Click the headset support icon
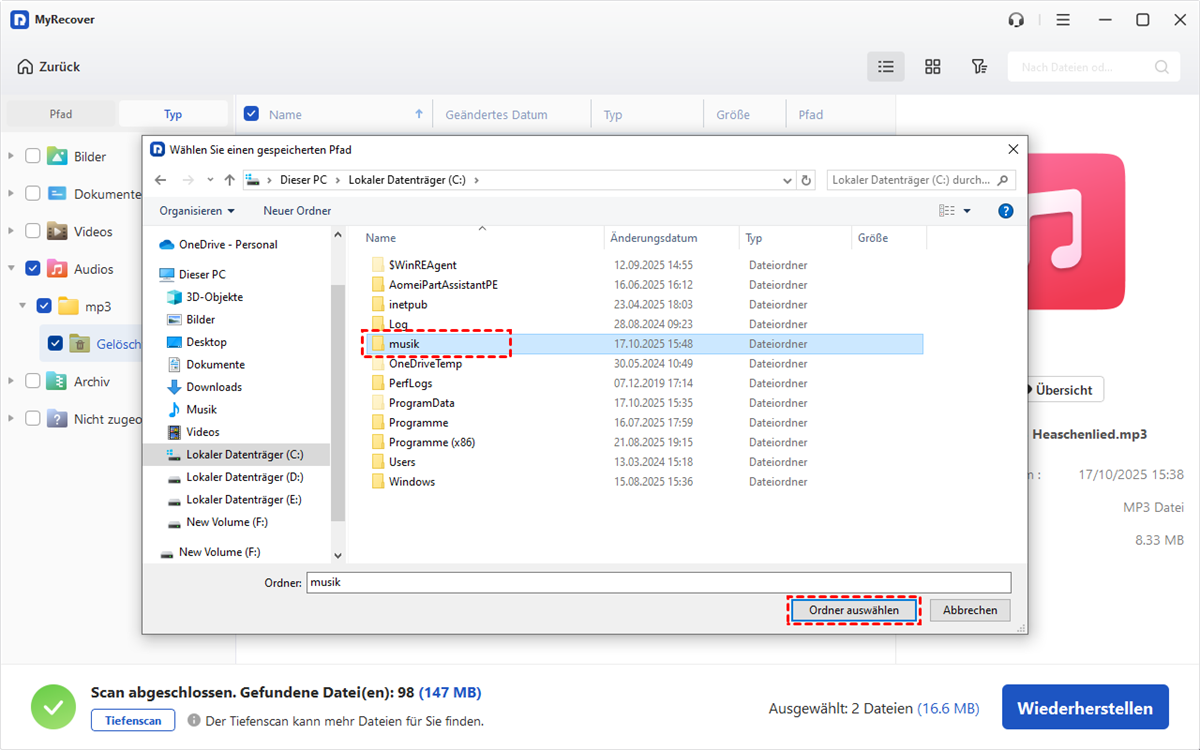 (1016, 20)
